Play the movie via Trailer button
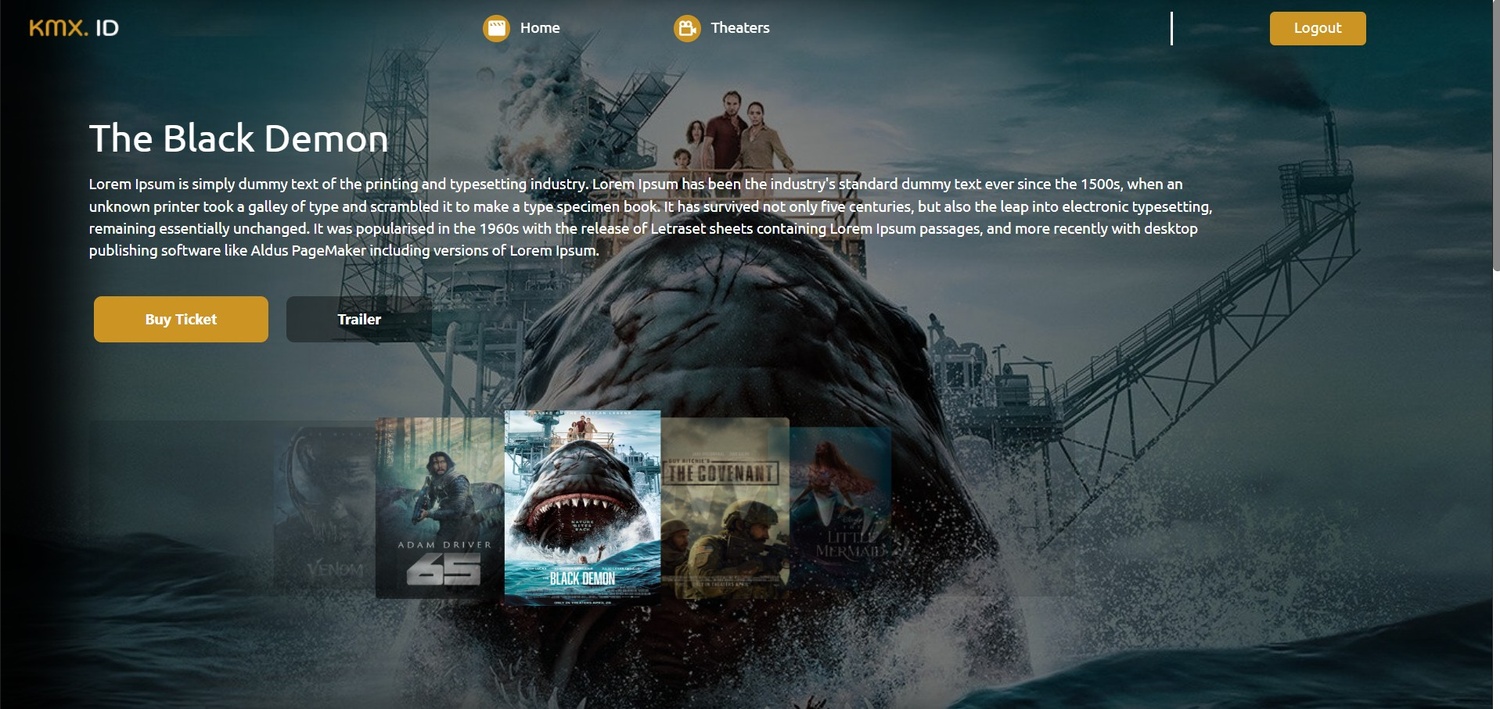The height and width of the screenshot is (709, 1500). click(359, 319)
